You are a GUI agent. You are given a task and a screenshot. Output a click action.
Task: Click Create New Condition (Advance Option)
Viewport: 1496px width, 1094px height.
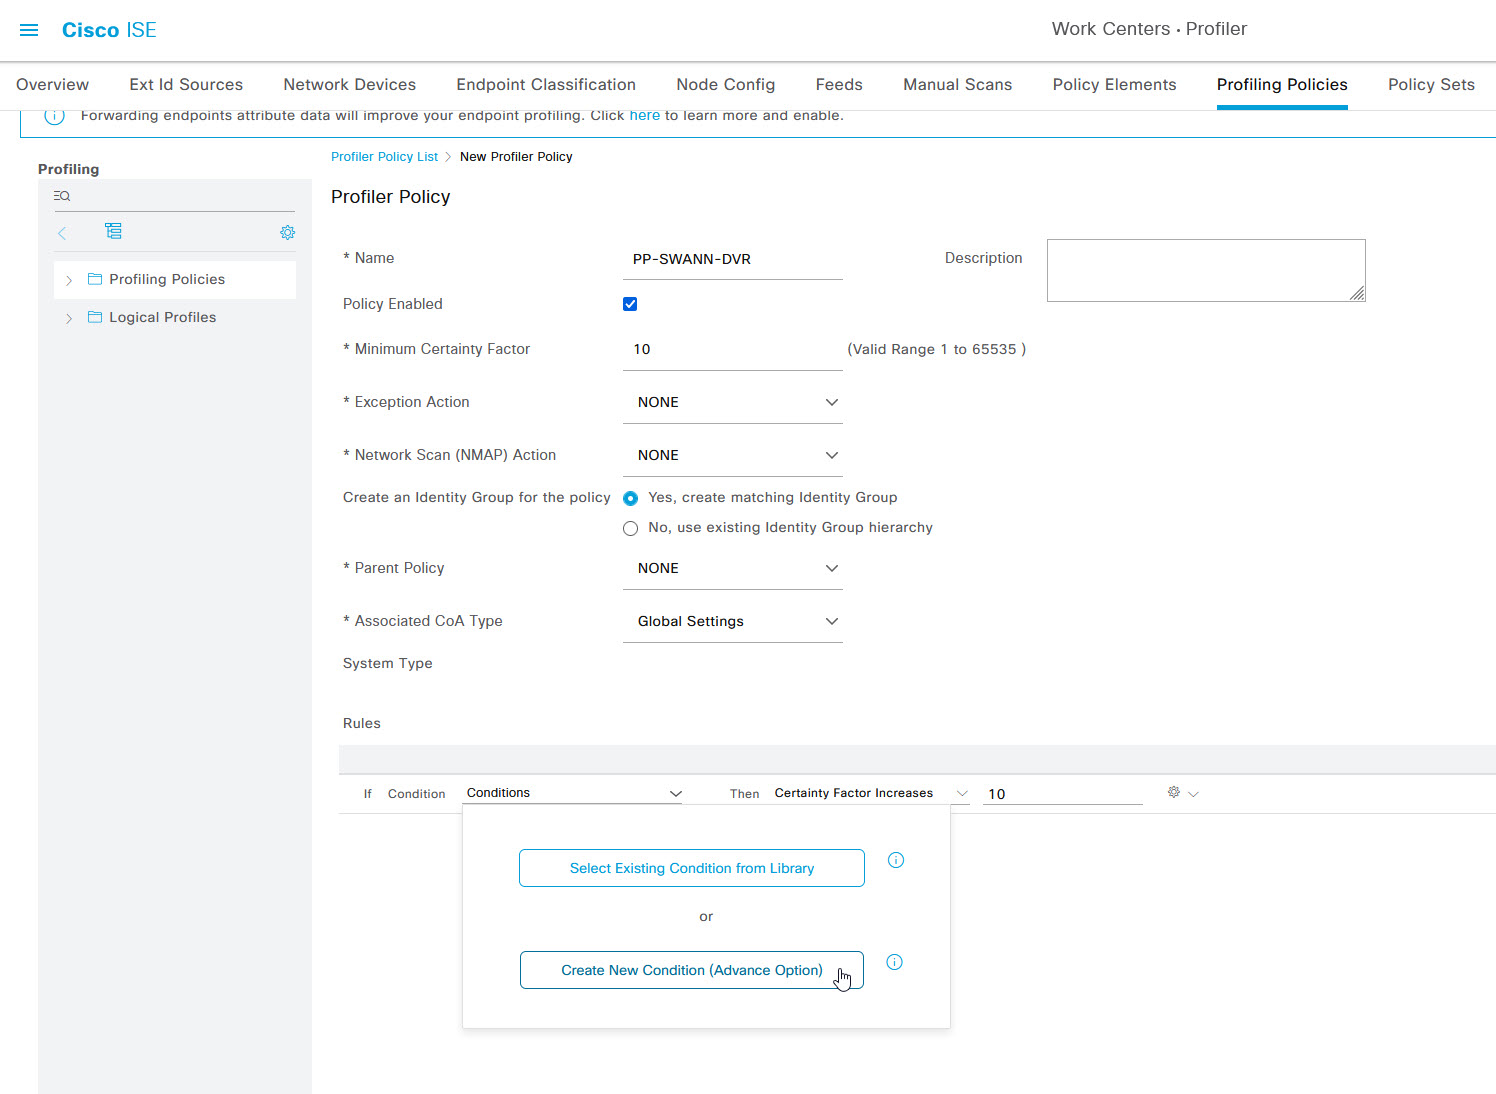coord(692,970)
